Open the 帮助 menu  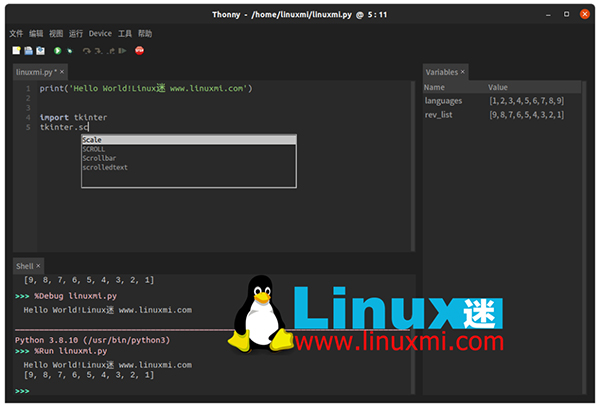coord(145,34)
